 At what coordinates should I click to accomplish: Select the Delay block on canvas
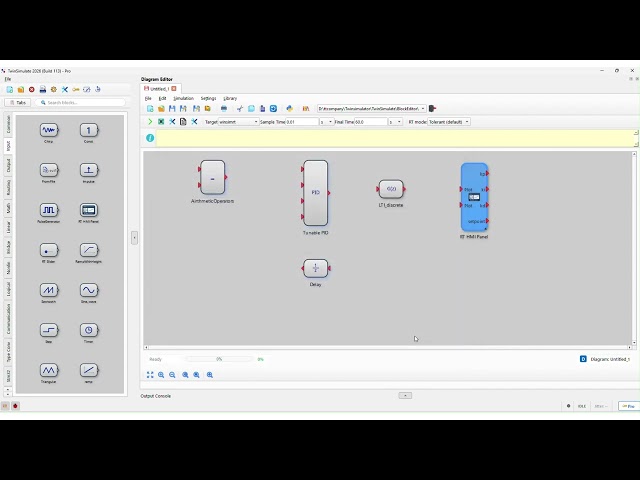point(316,268)
